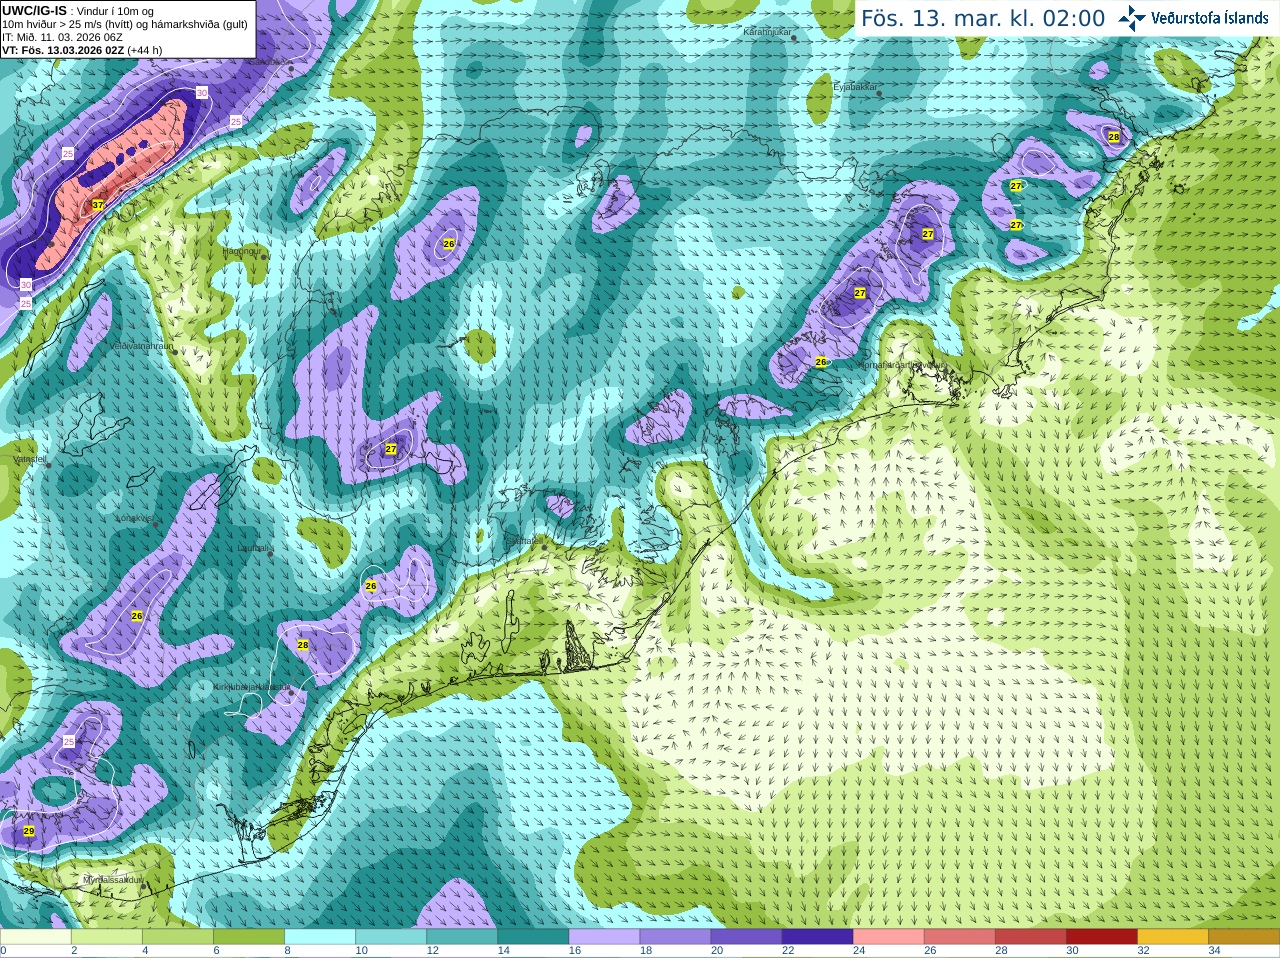The width and height of the screenshot is (1280, 958).
Task: Click the legend scale number 34
Action: click(1214, 951)
